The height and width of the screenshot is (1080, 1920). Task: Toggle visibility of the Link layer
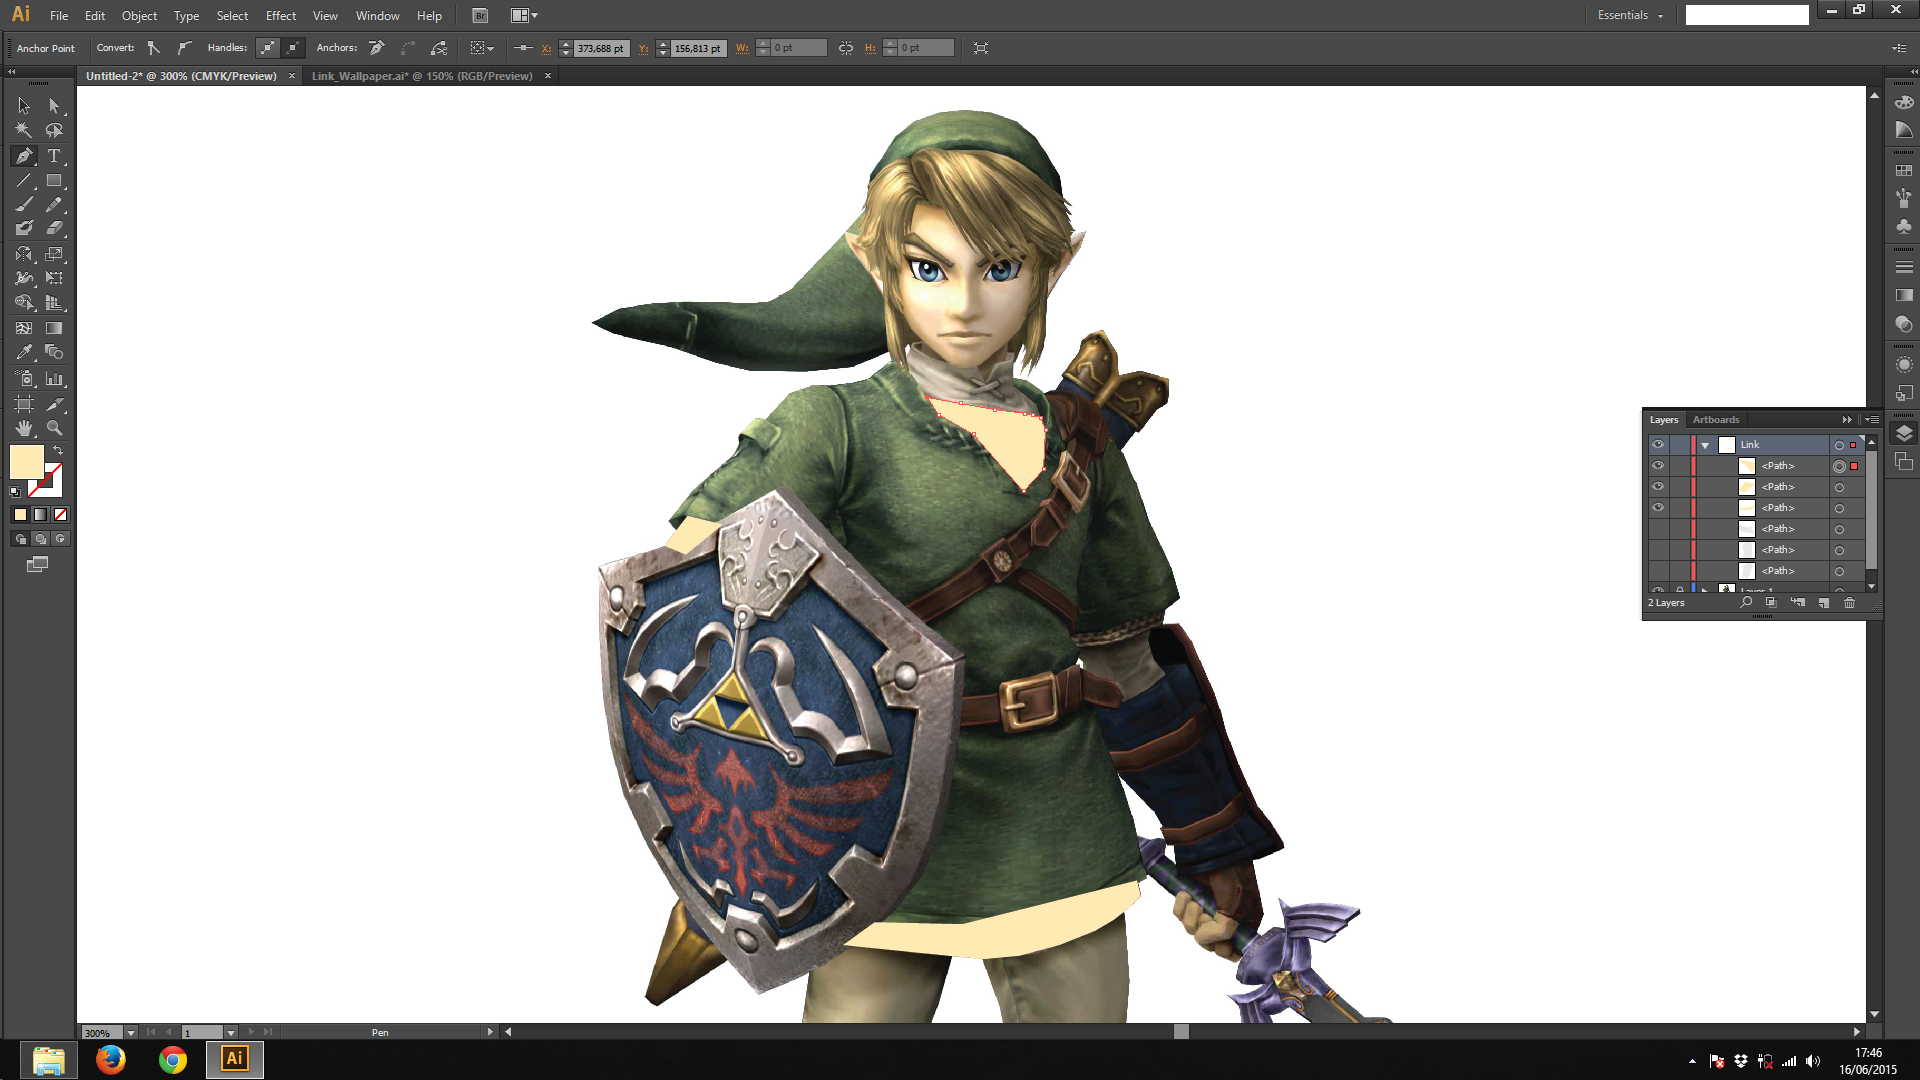coord(1658,445)
